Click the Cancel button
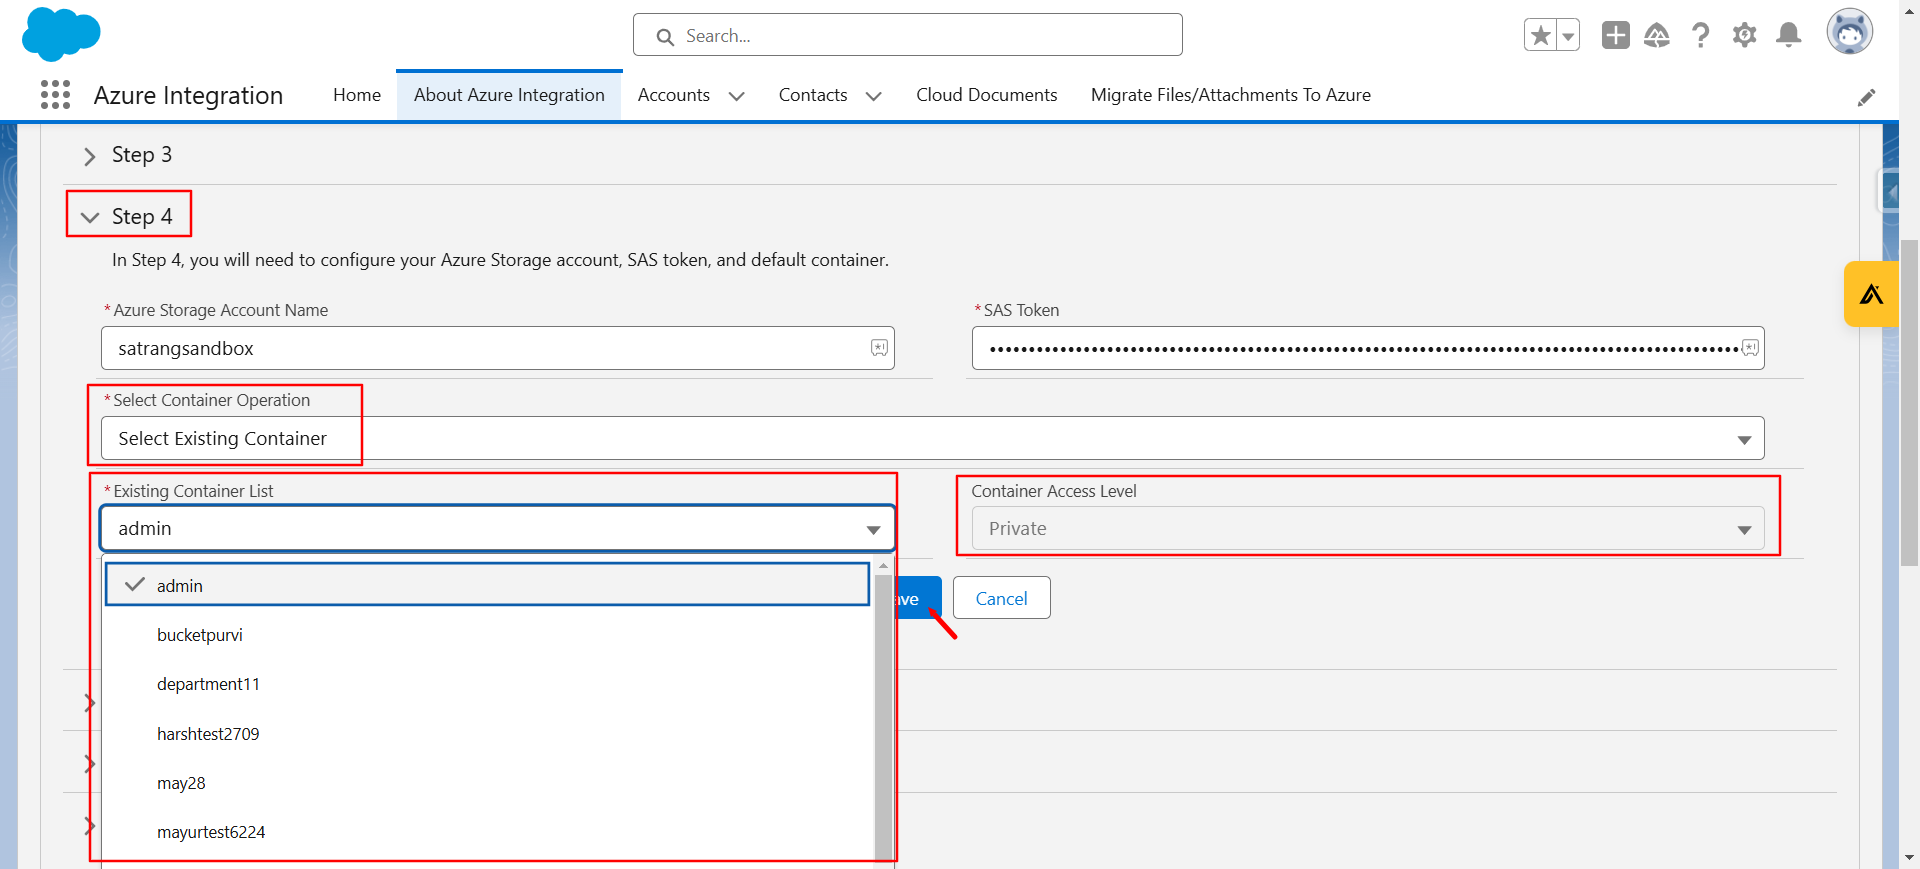1920x869 pixels. (1001, 598)
